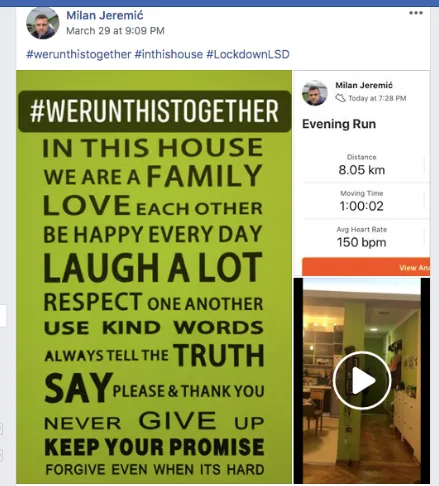
Task: Click the Avg Heart Rate 150 bpm stat
Action: (362, 237)
